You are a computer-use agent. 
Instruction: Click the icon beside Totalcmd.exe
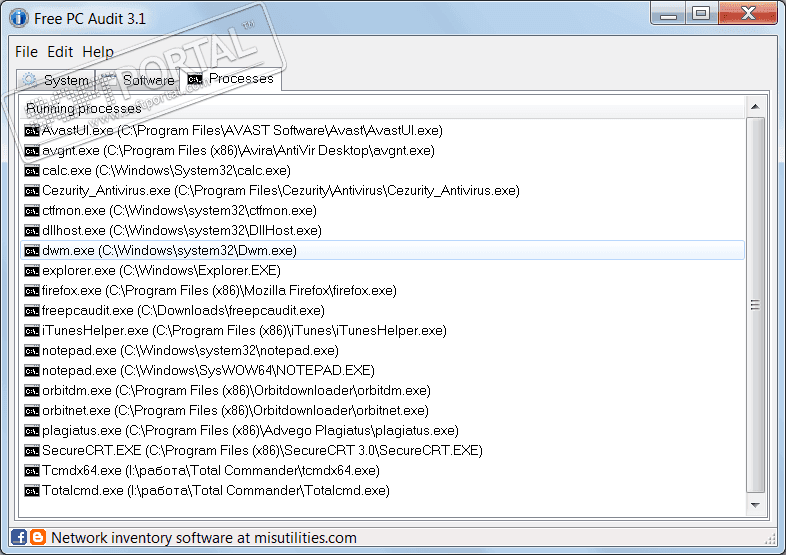pos(32,491)
